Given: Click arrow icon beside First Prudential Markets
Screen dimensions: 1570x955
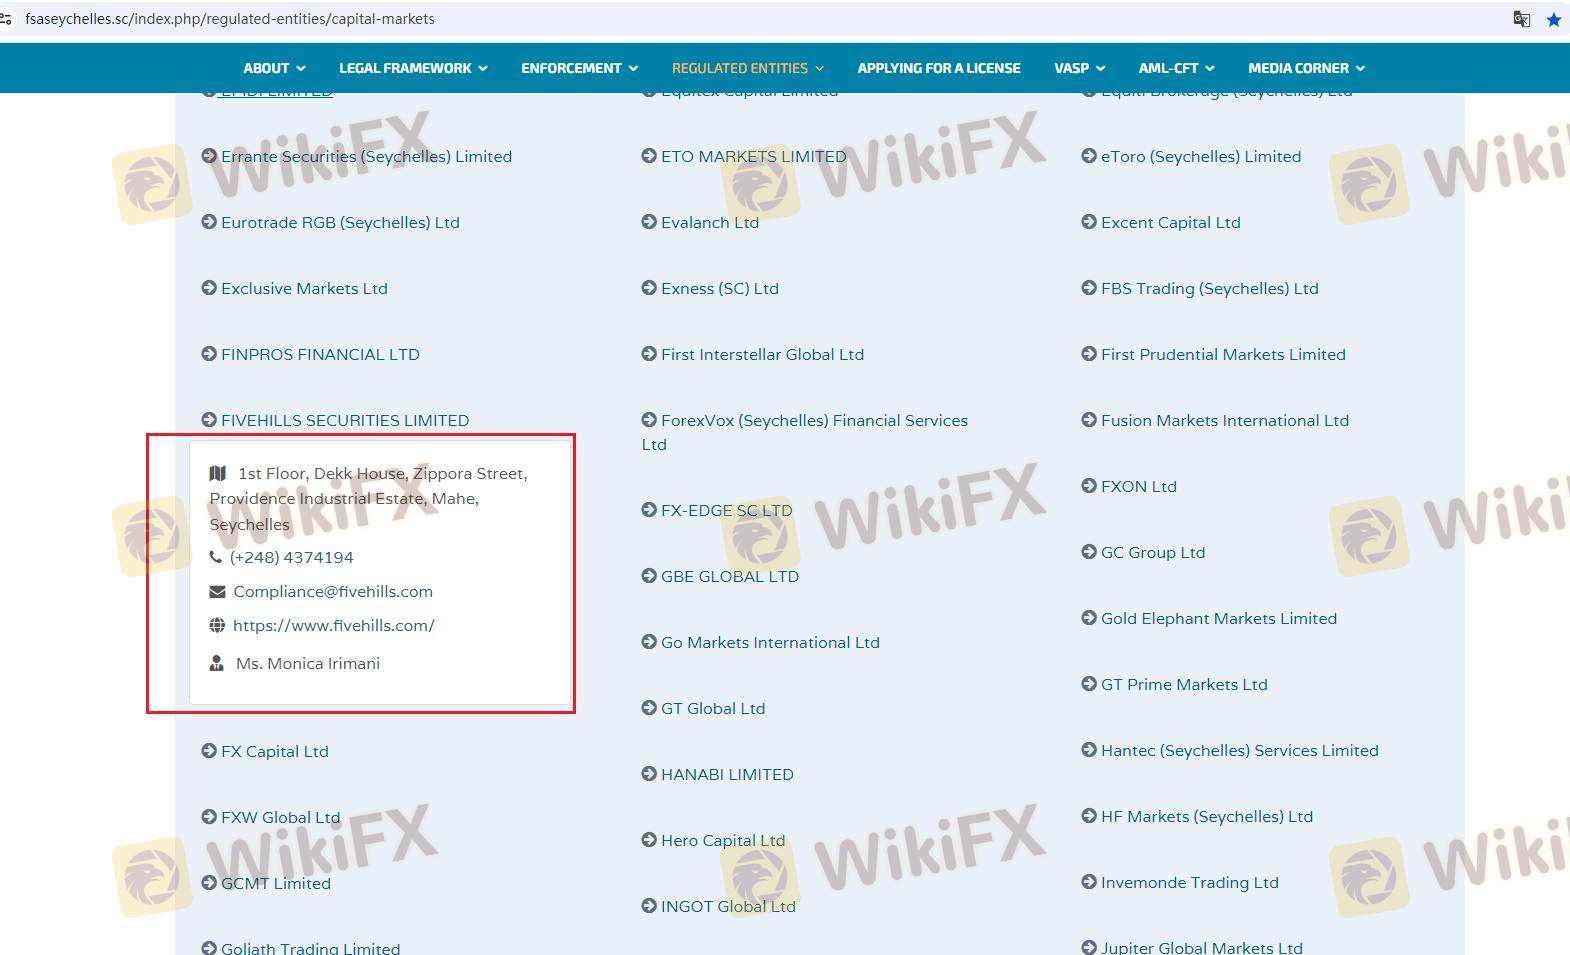Looking at the screenshot, I should [1089, 354].
